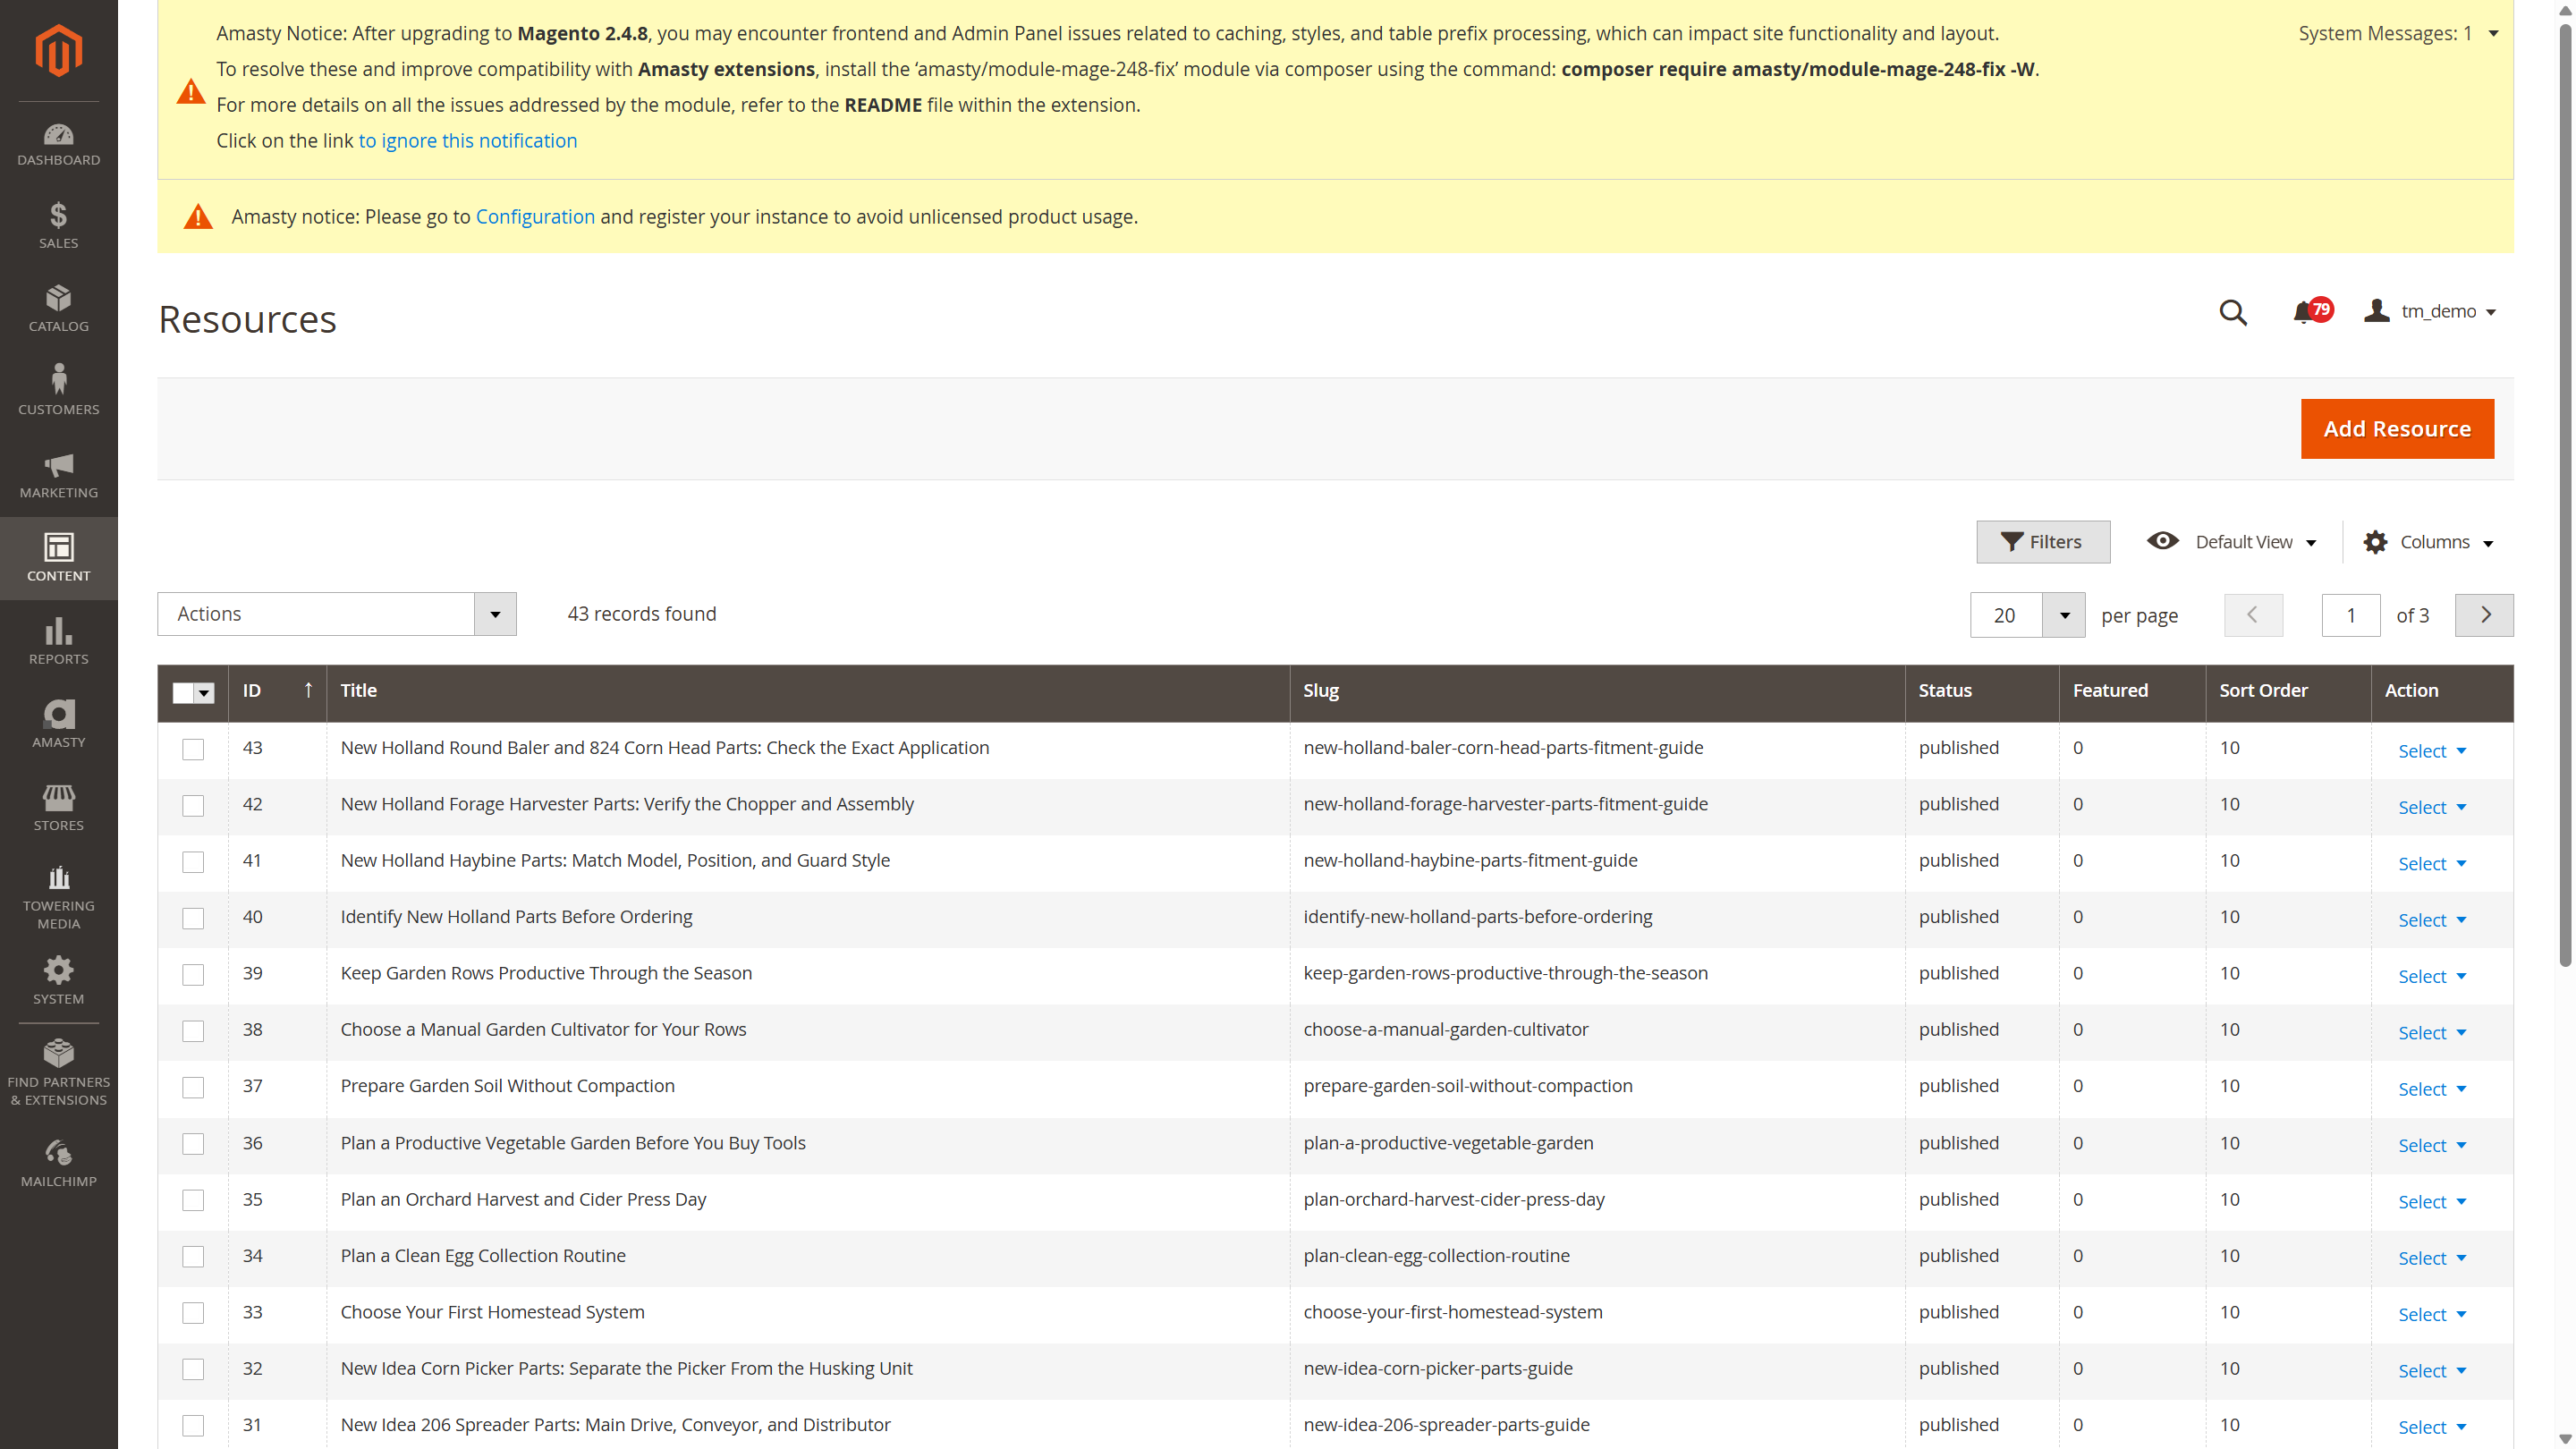2576x1449 pixels.
Task: Click the Columns gear icon
Action: [x=2375, y=542]
